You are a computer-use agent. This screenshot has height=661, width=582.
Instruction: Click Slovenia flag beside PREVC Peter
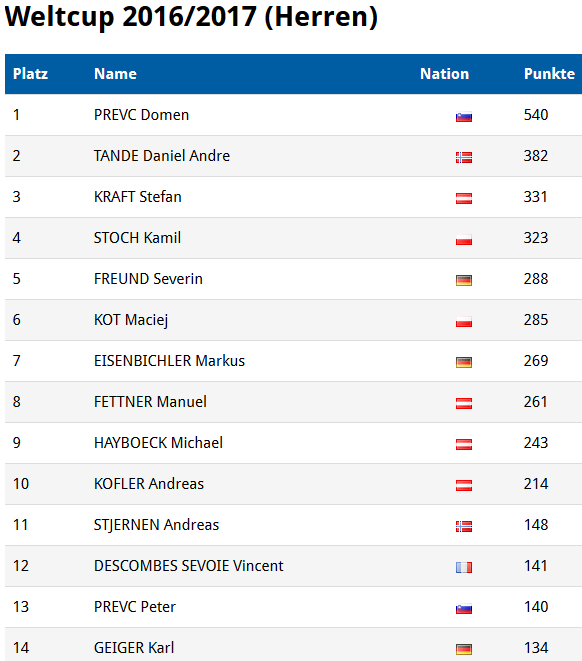click(x=464, y=608)
